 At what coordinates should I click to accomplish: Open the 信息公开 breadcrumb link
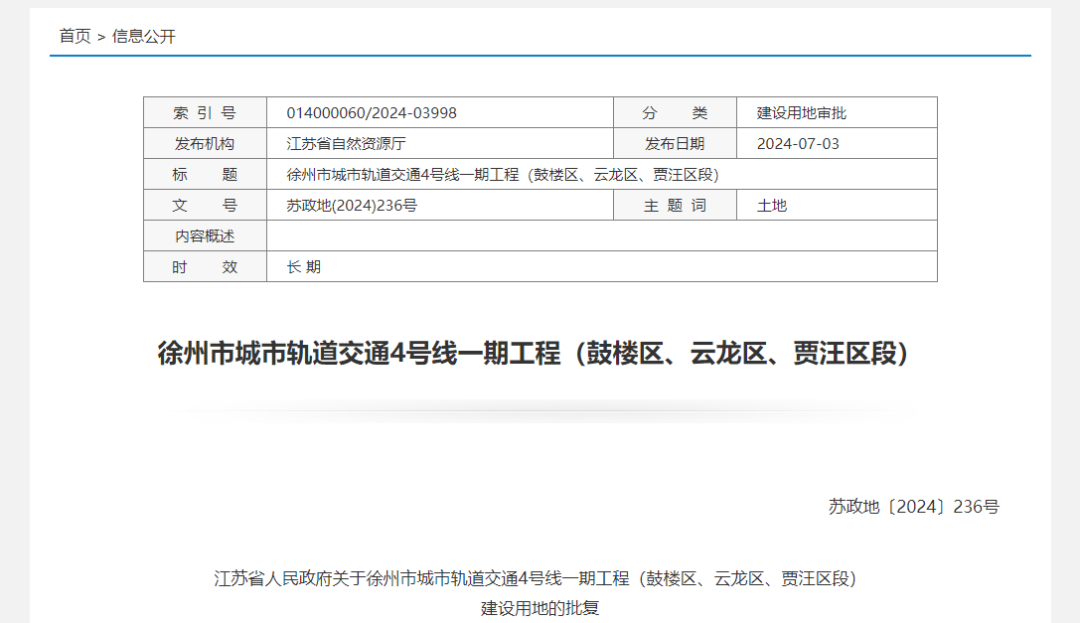click(144, 36)
